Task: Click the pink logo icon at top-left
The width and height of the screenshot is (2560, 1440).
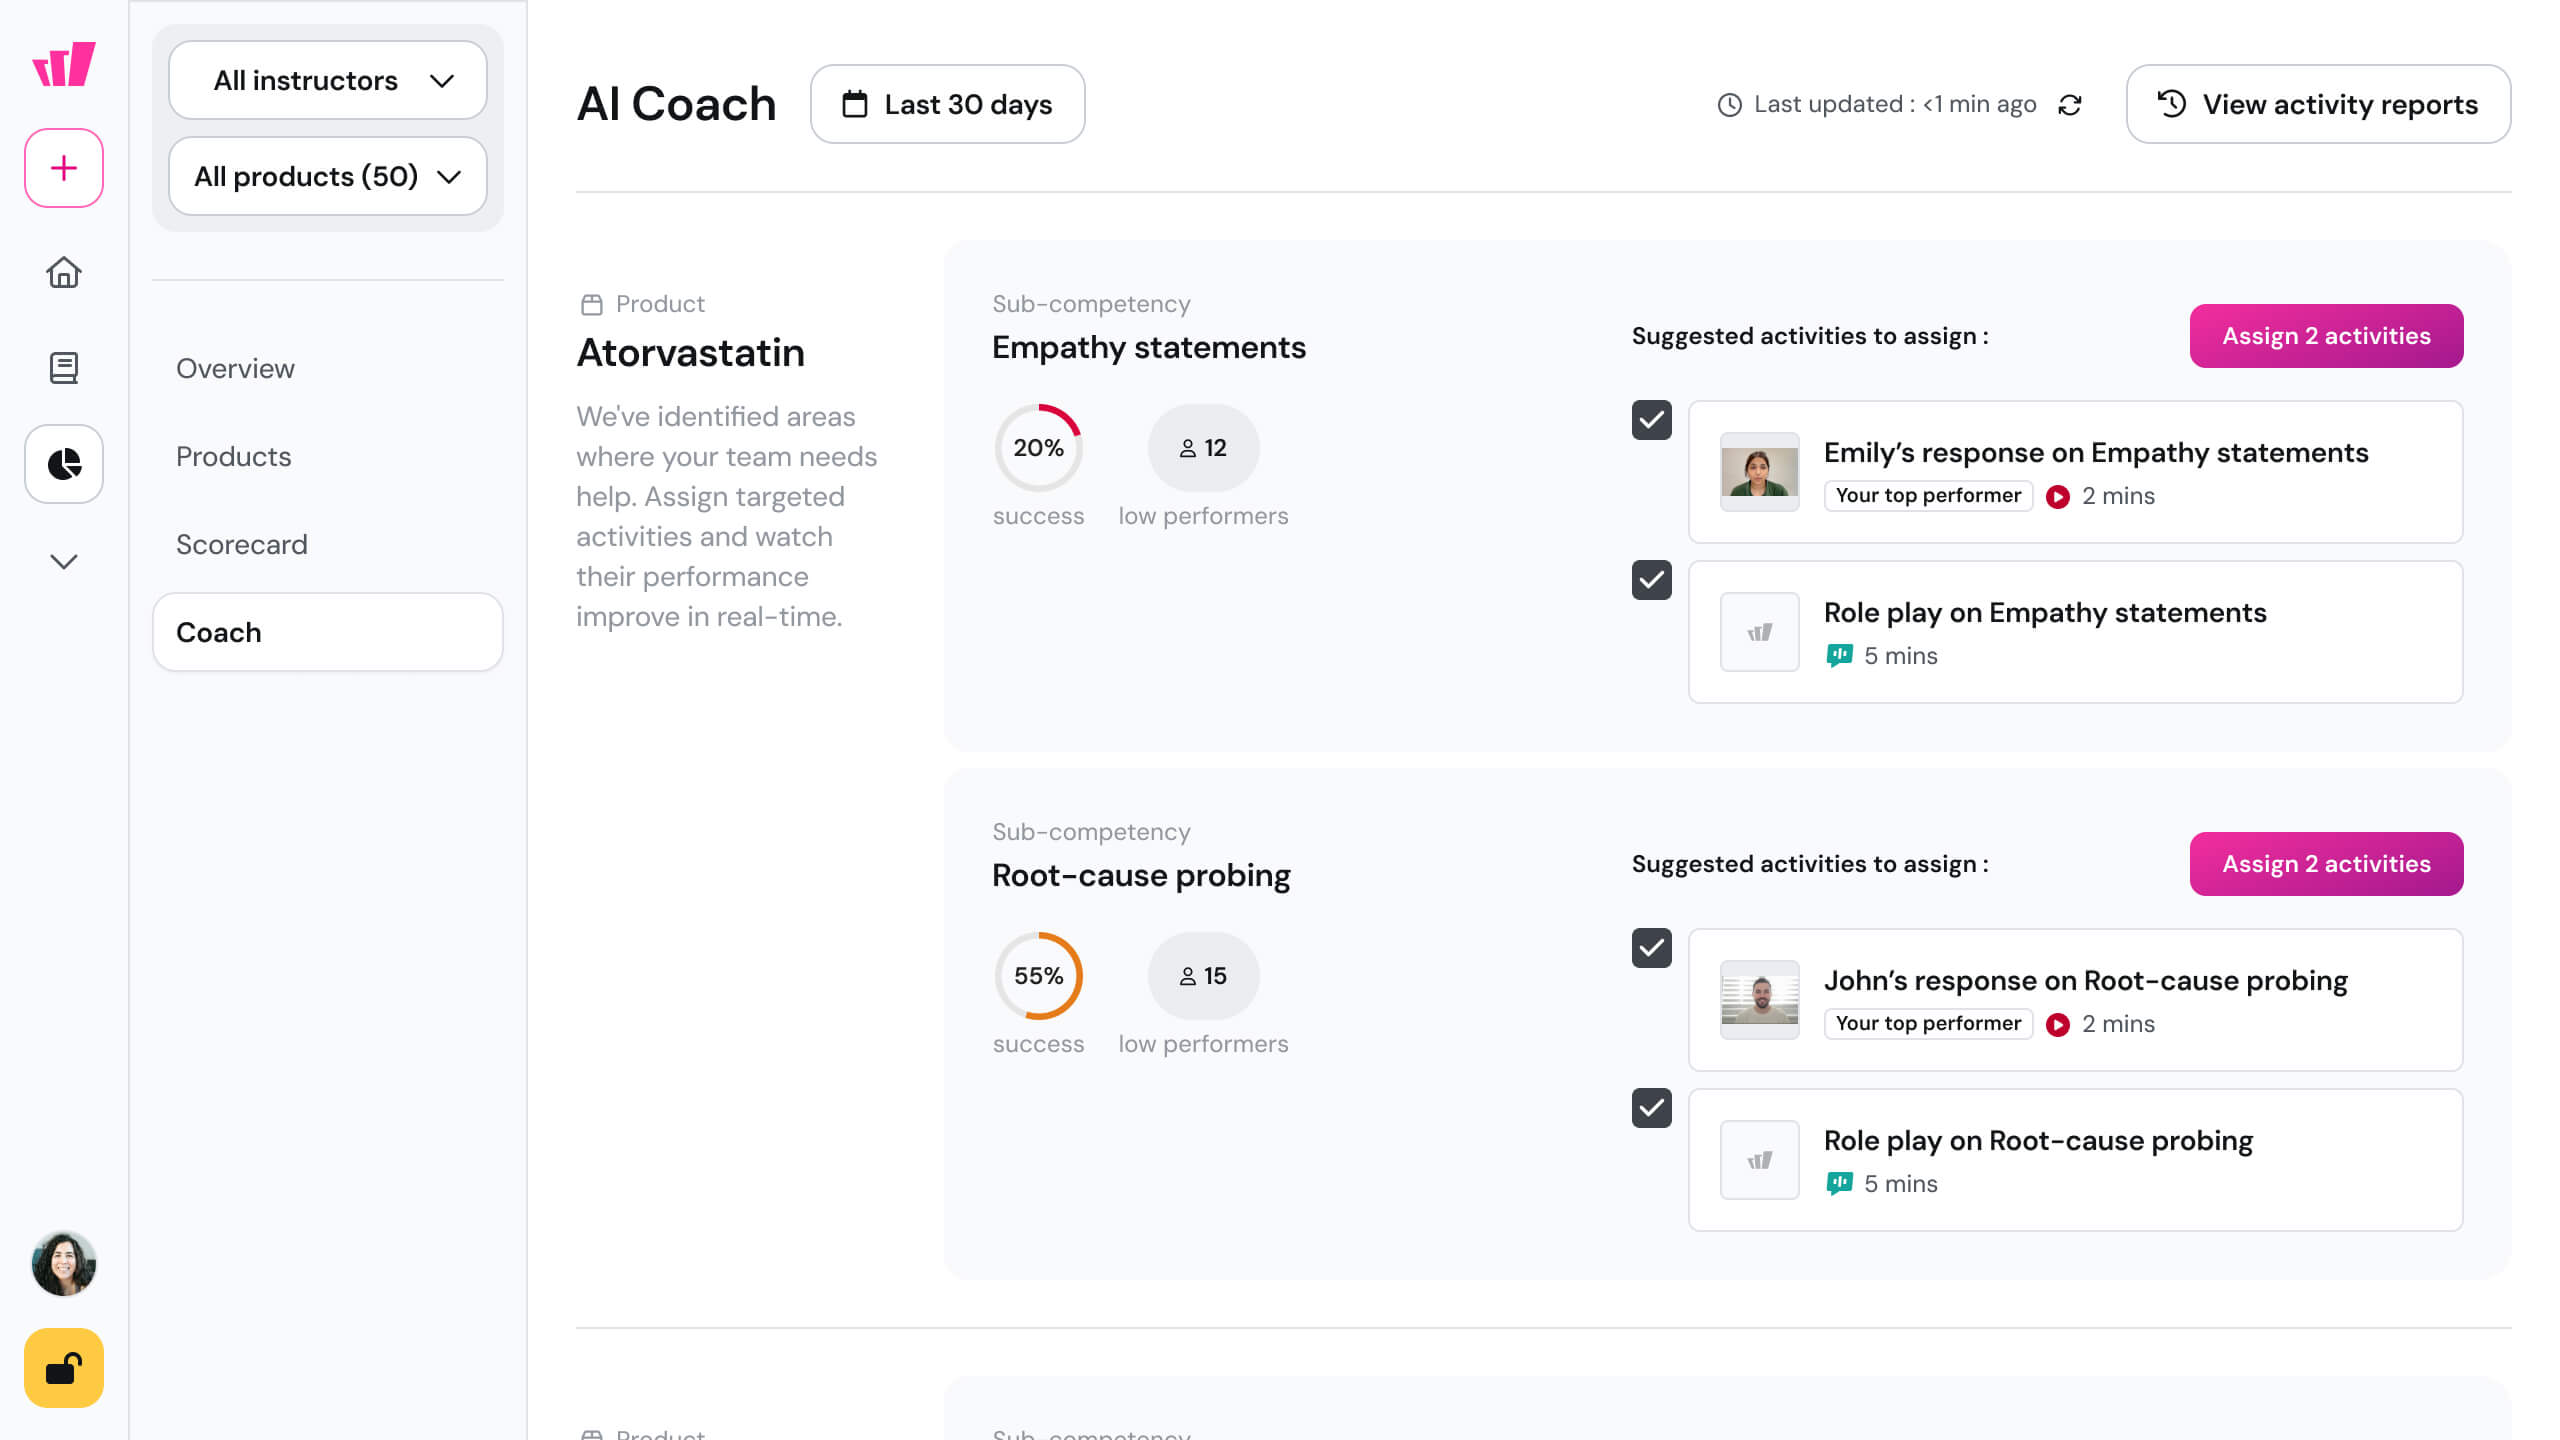Action: pos(64,64)
